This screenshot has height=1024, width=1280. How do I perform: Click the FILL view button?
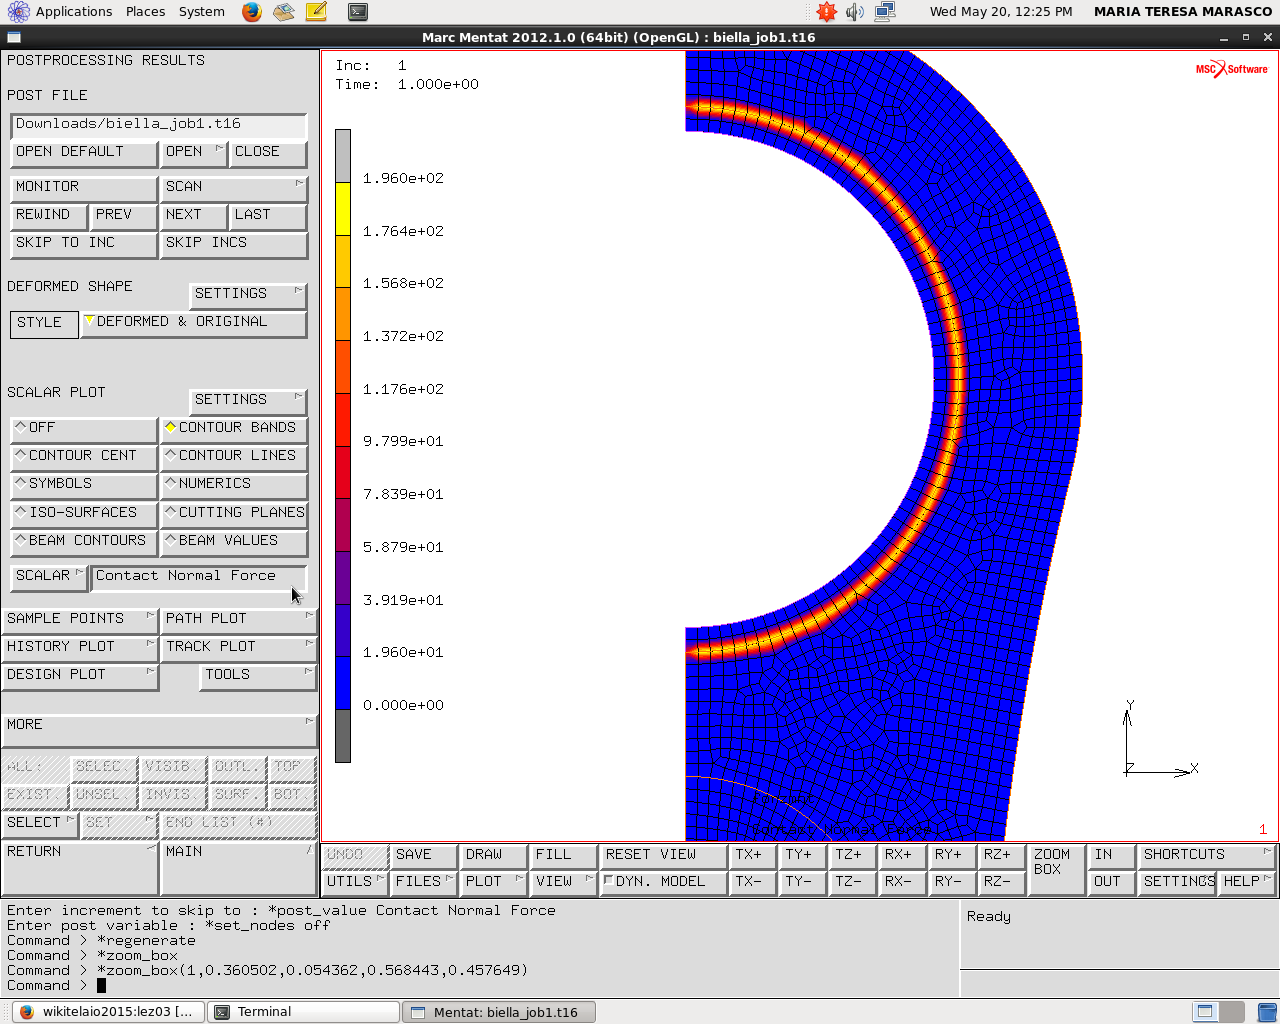[x=563, y=855]
